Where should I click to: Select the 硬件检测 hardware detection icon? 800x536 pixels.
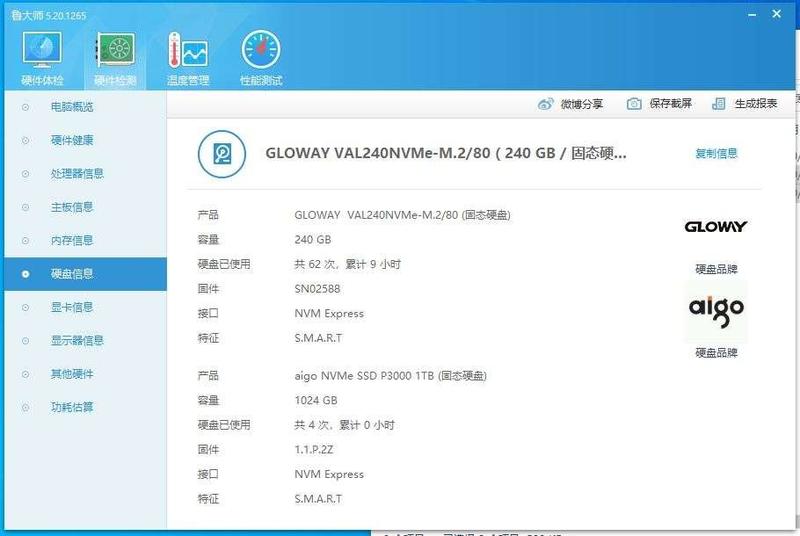(x=116, y=50)
